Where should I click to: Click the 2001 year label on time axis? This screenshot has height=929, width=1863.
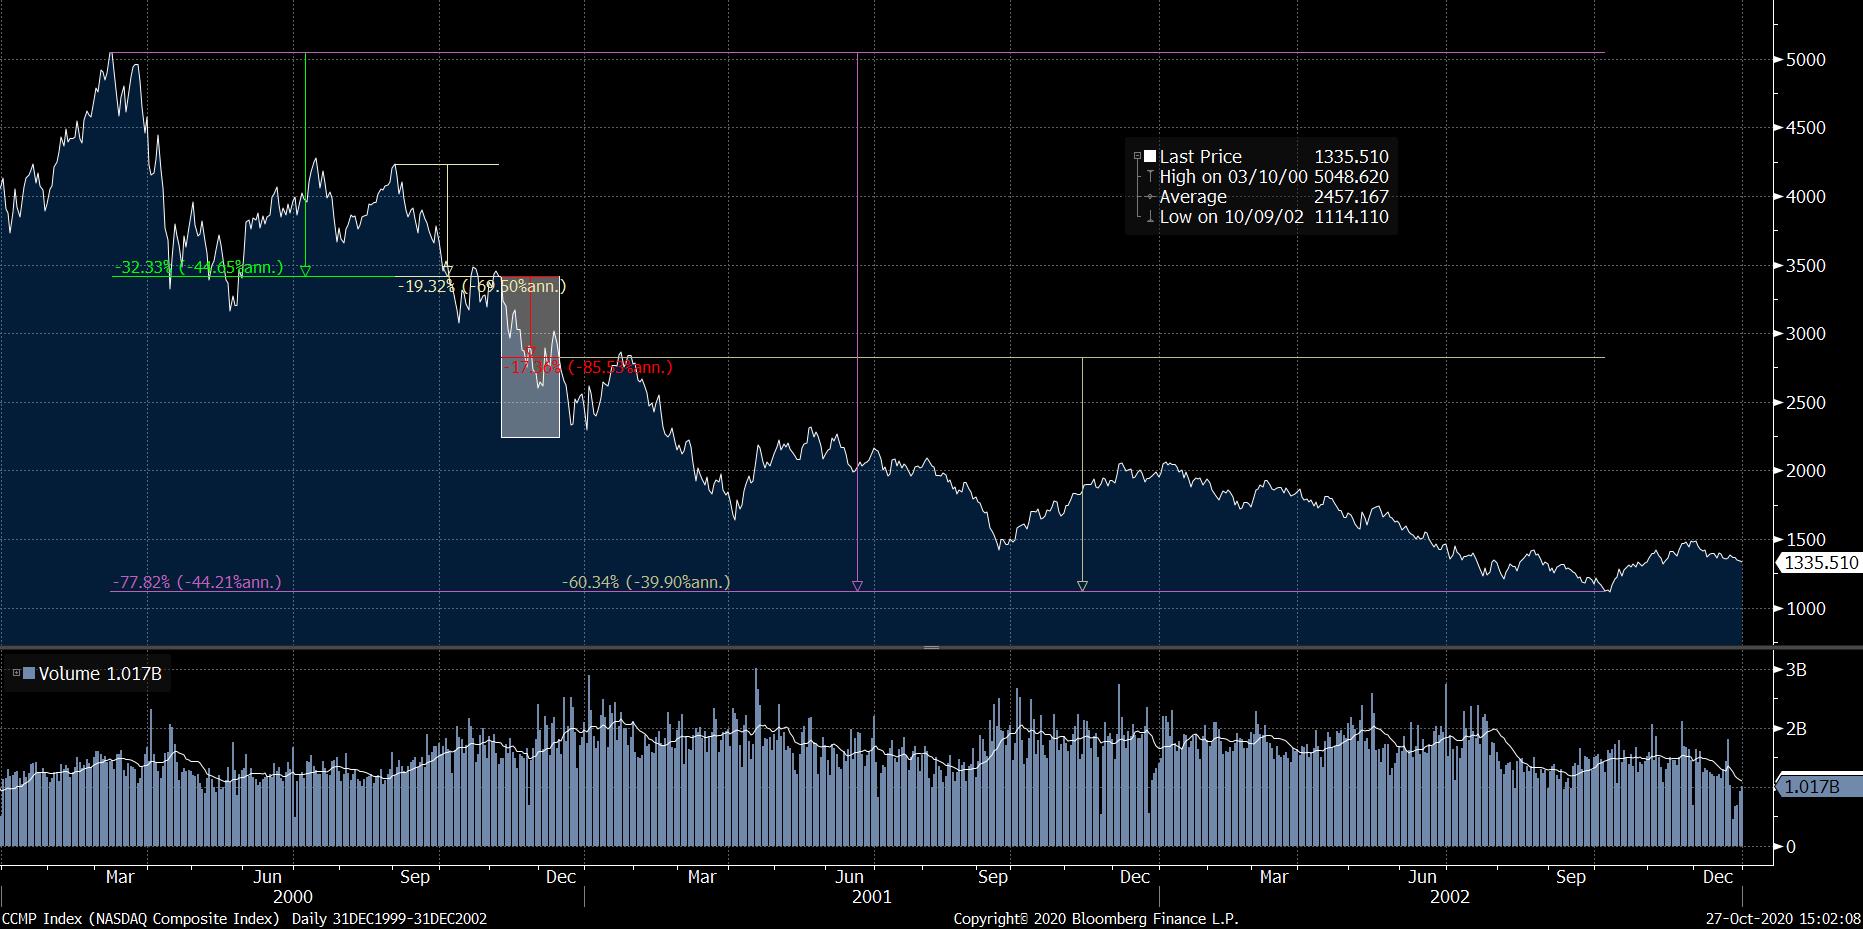click(x=871, y=897)
